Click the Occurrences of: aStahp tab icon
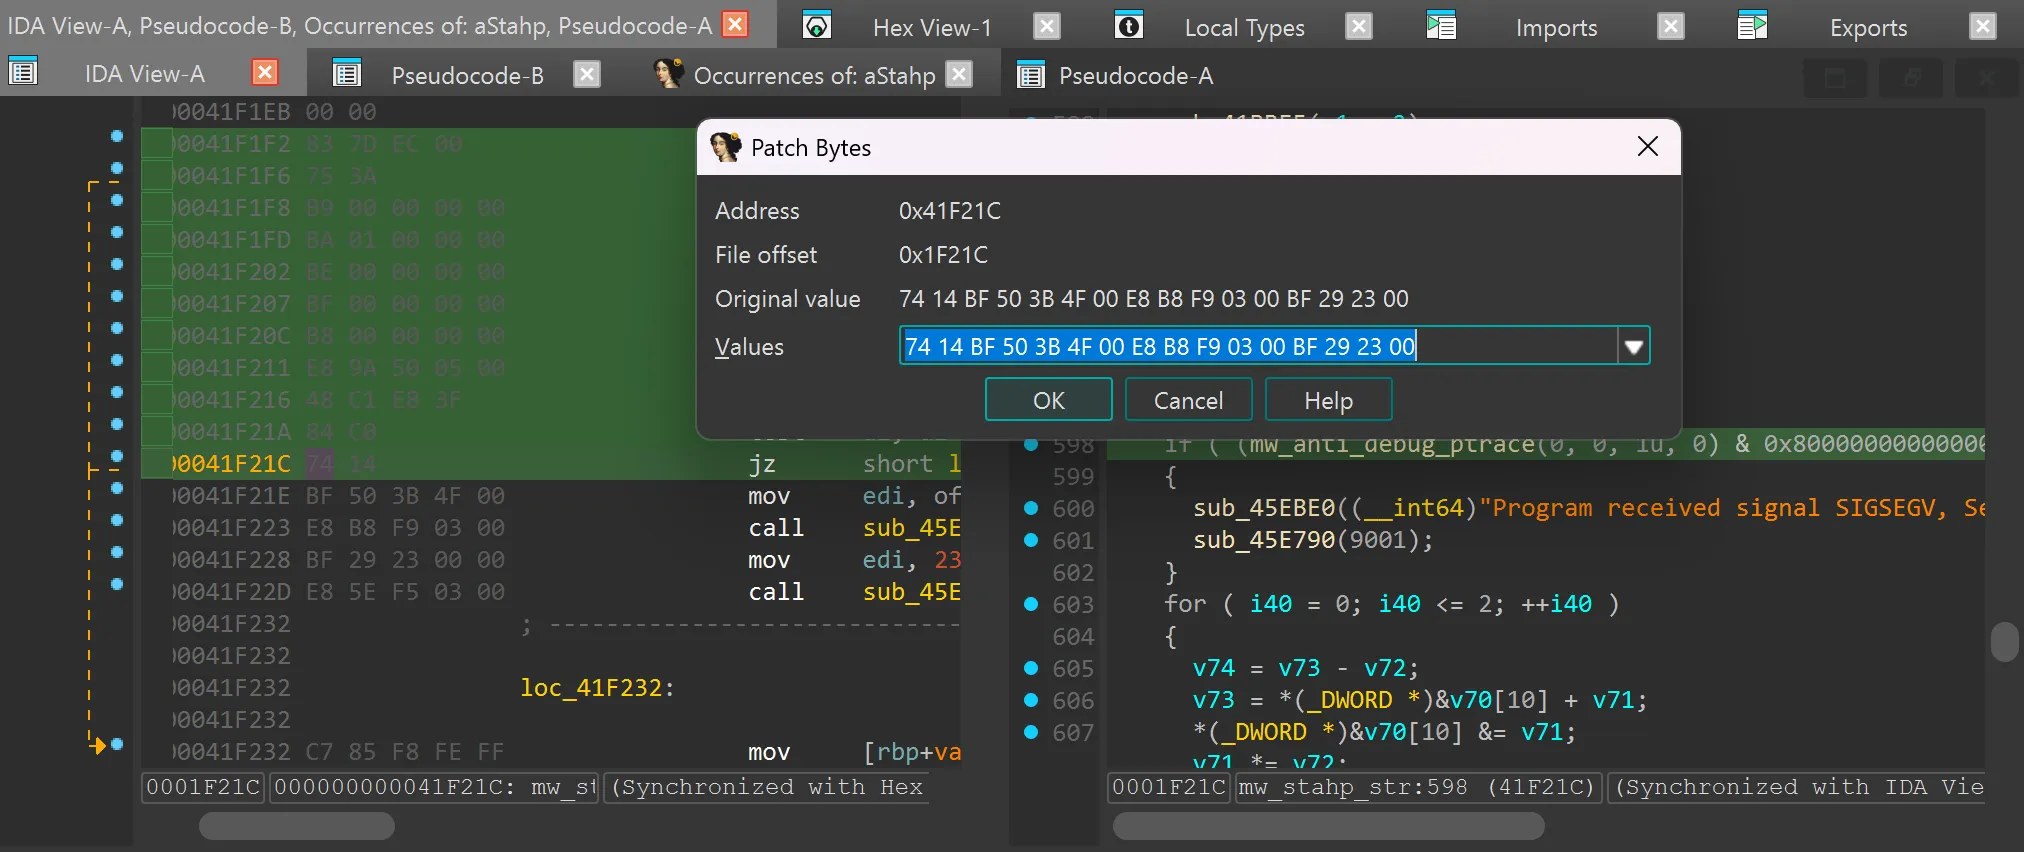Image resolution: width=2024 pixels, height=852 pixels. (668, 73)
